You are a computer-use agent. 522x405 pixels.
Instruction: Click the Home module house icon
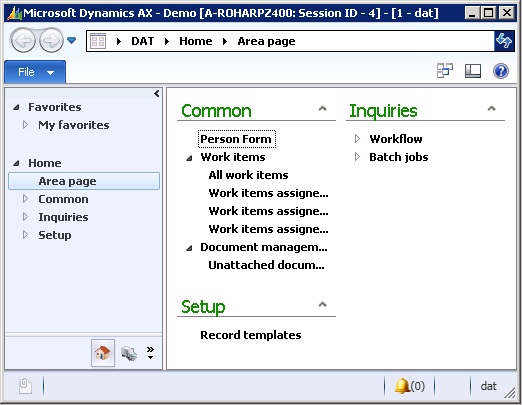point(103,353)
